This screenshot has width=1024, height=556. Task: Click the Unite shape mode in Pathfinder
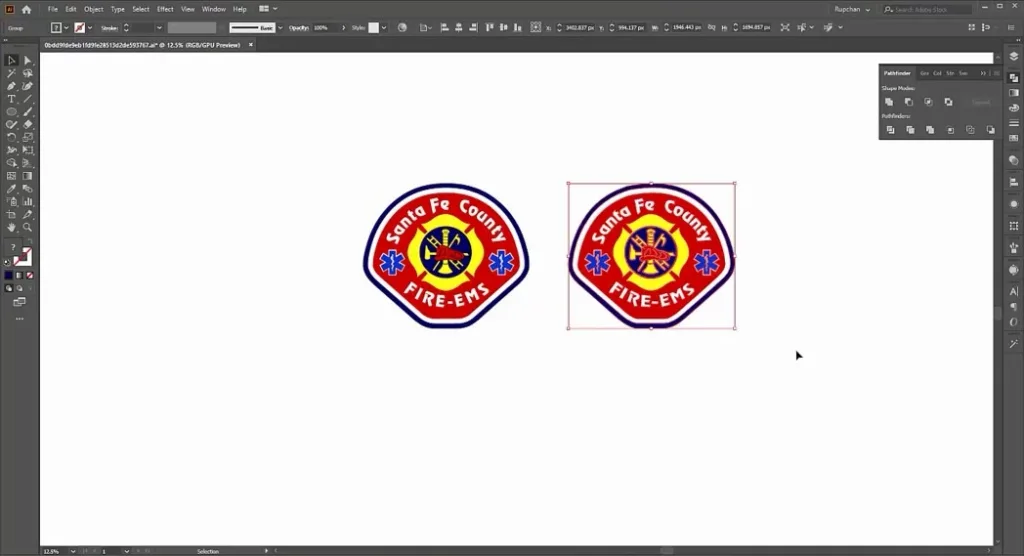(x=889, y=102)
